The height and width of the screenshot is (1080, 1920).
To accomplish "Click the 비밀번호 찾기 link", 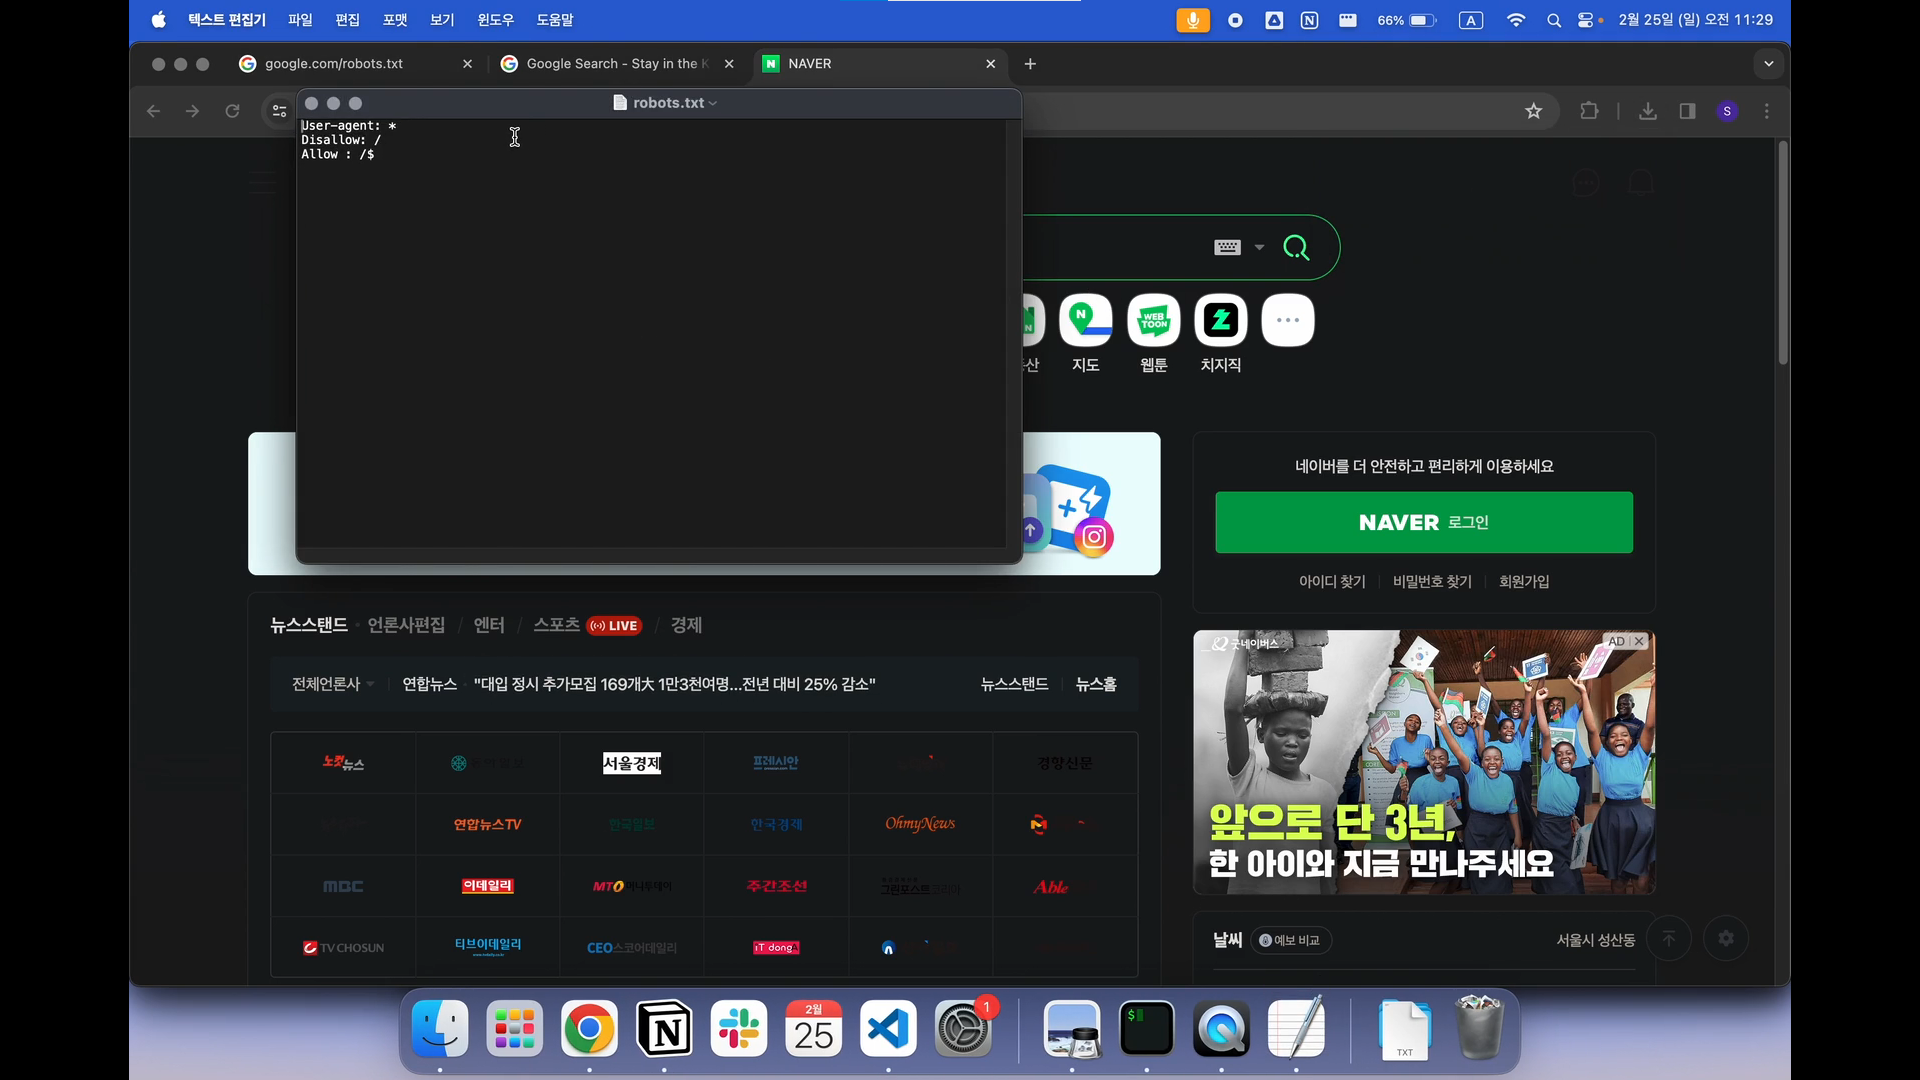I will click(1432, 581).
